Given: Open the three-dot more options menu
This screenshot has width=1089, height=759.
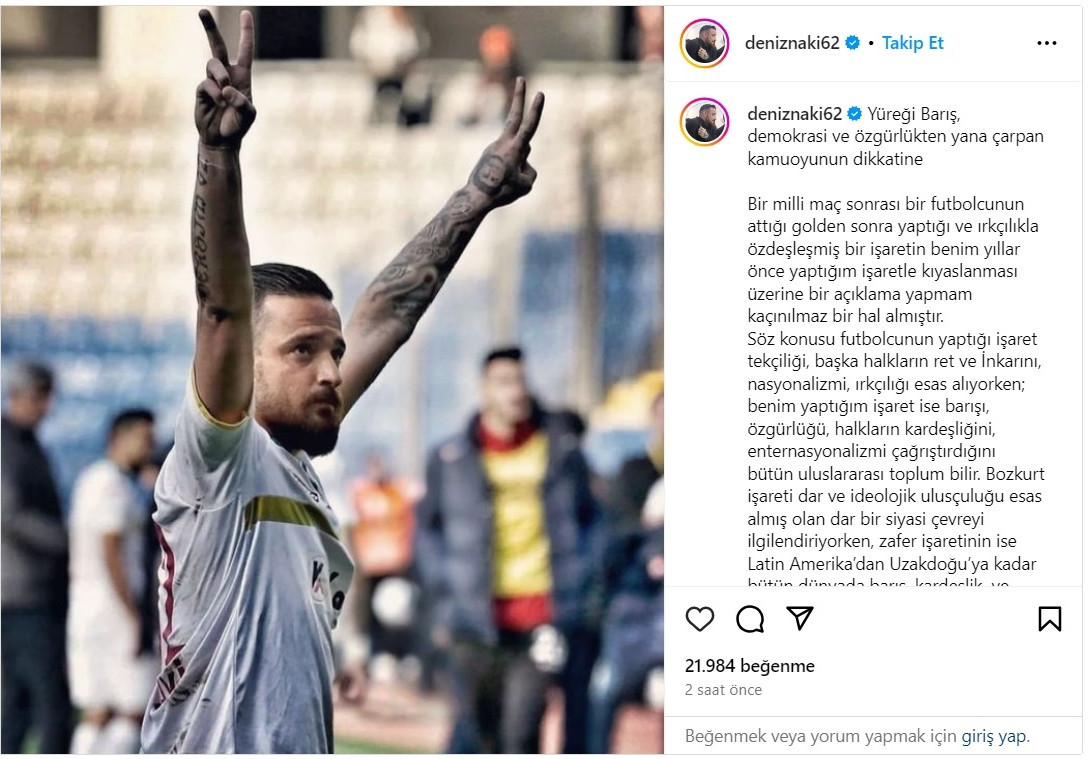Looking at the screenshot, I should point(1047,43).
